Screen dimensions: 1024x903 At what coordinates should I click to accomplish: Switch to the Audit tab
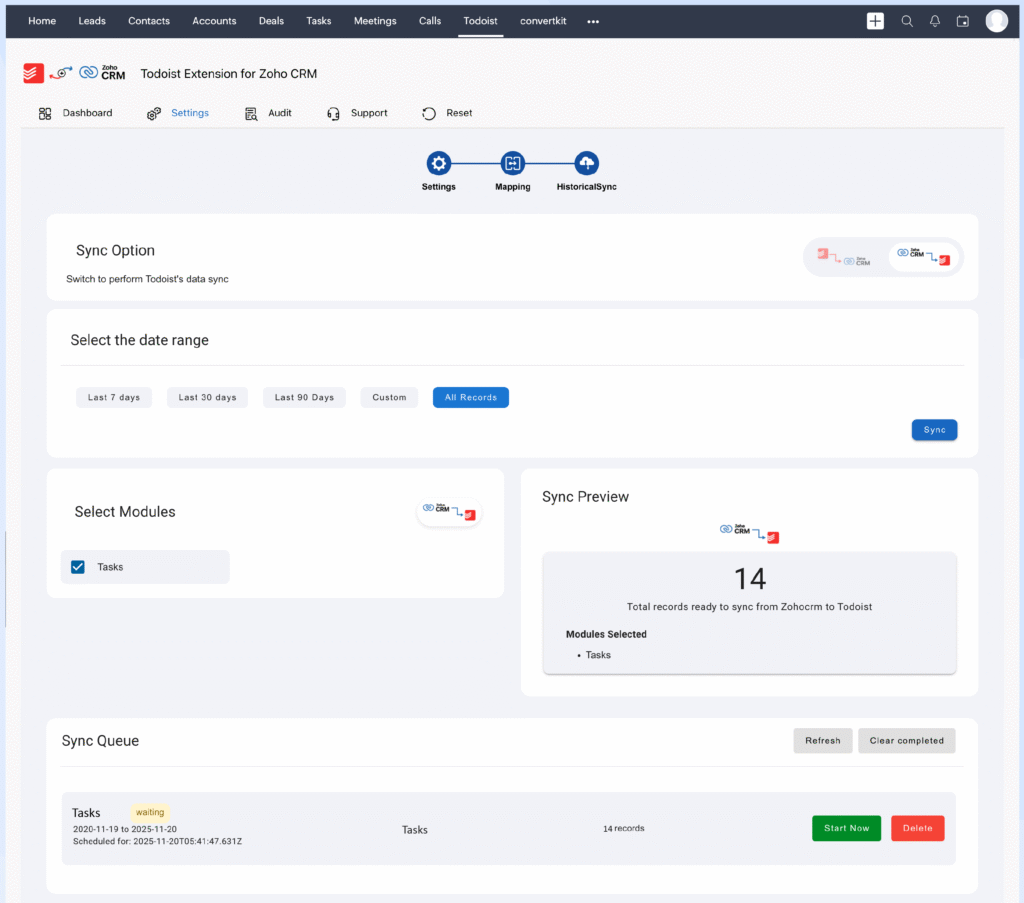point(268,113)
